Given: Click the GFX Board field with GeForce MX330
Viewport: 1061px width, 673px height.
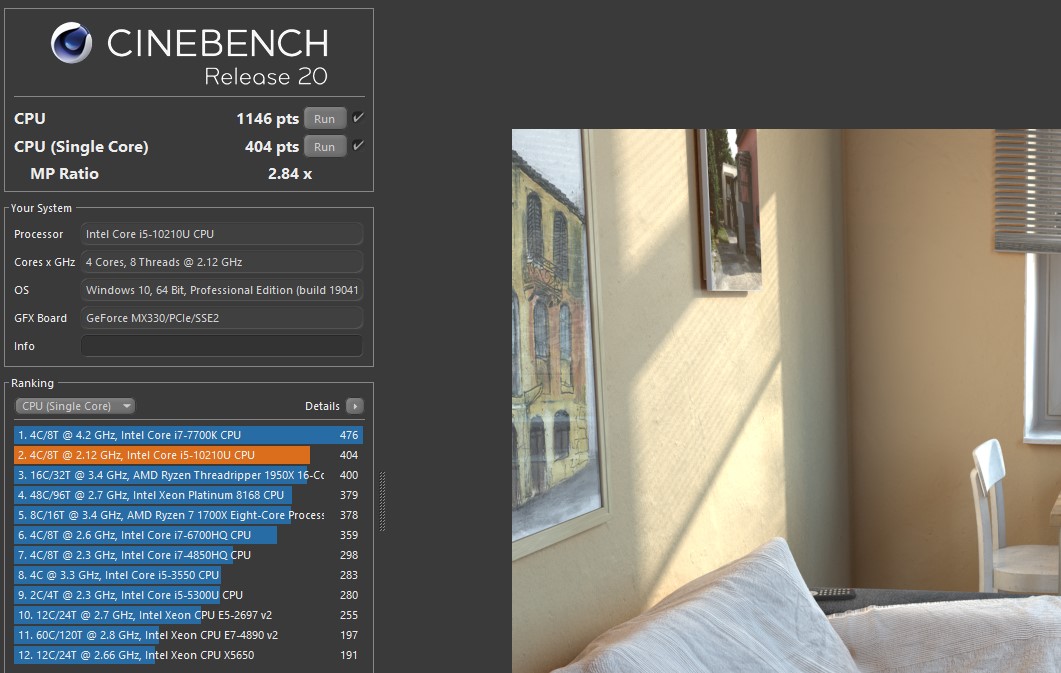Looking at the screenshot, I should pos(221,318).
